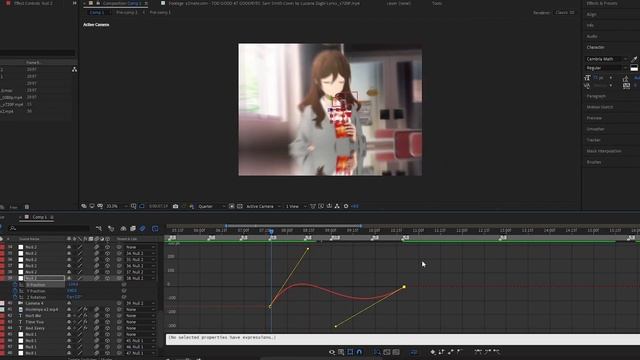Switch to the Pre-comp 2 viewer tab
Image resolution: width=640 pixels, height=360 pixels.
(127, 12)
